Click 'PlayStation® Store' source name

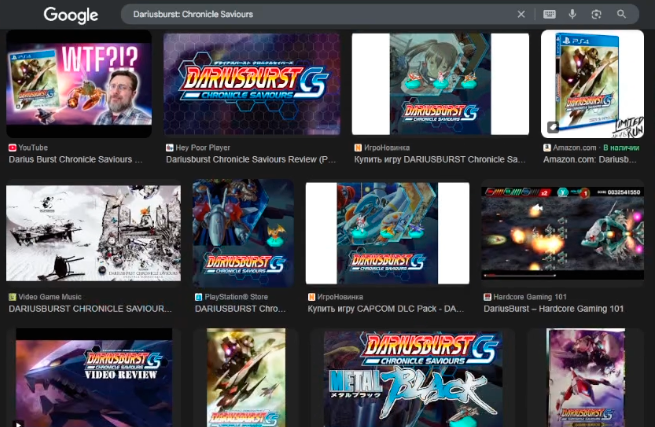[236, 297]
